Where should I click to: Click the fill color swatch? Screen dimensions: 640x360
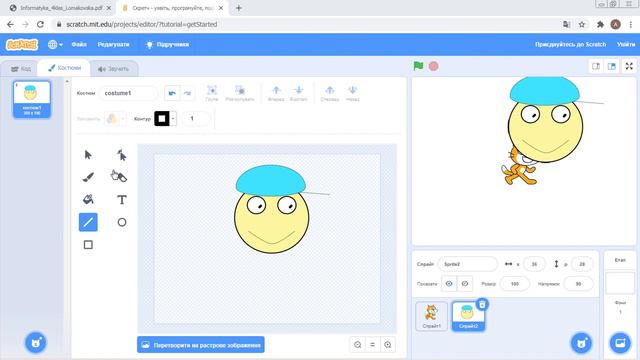click(112, 119)
